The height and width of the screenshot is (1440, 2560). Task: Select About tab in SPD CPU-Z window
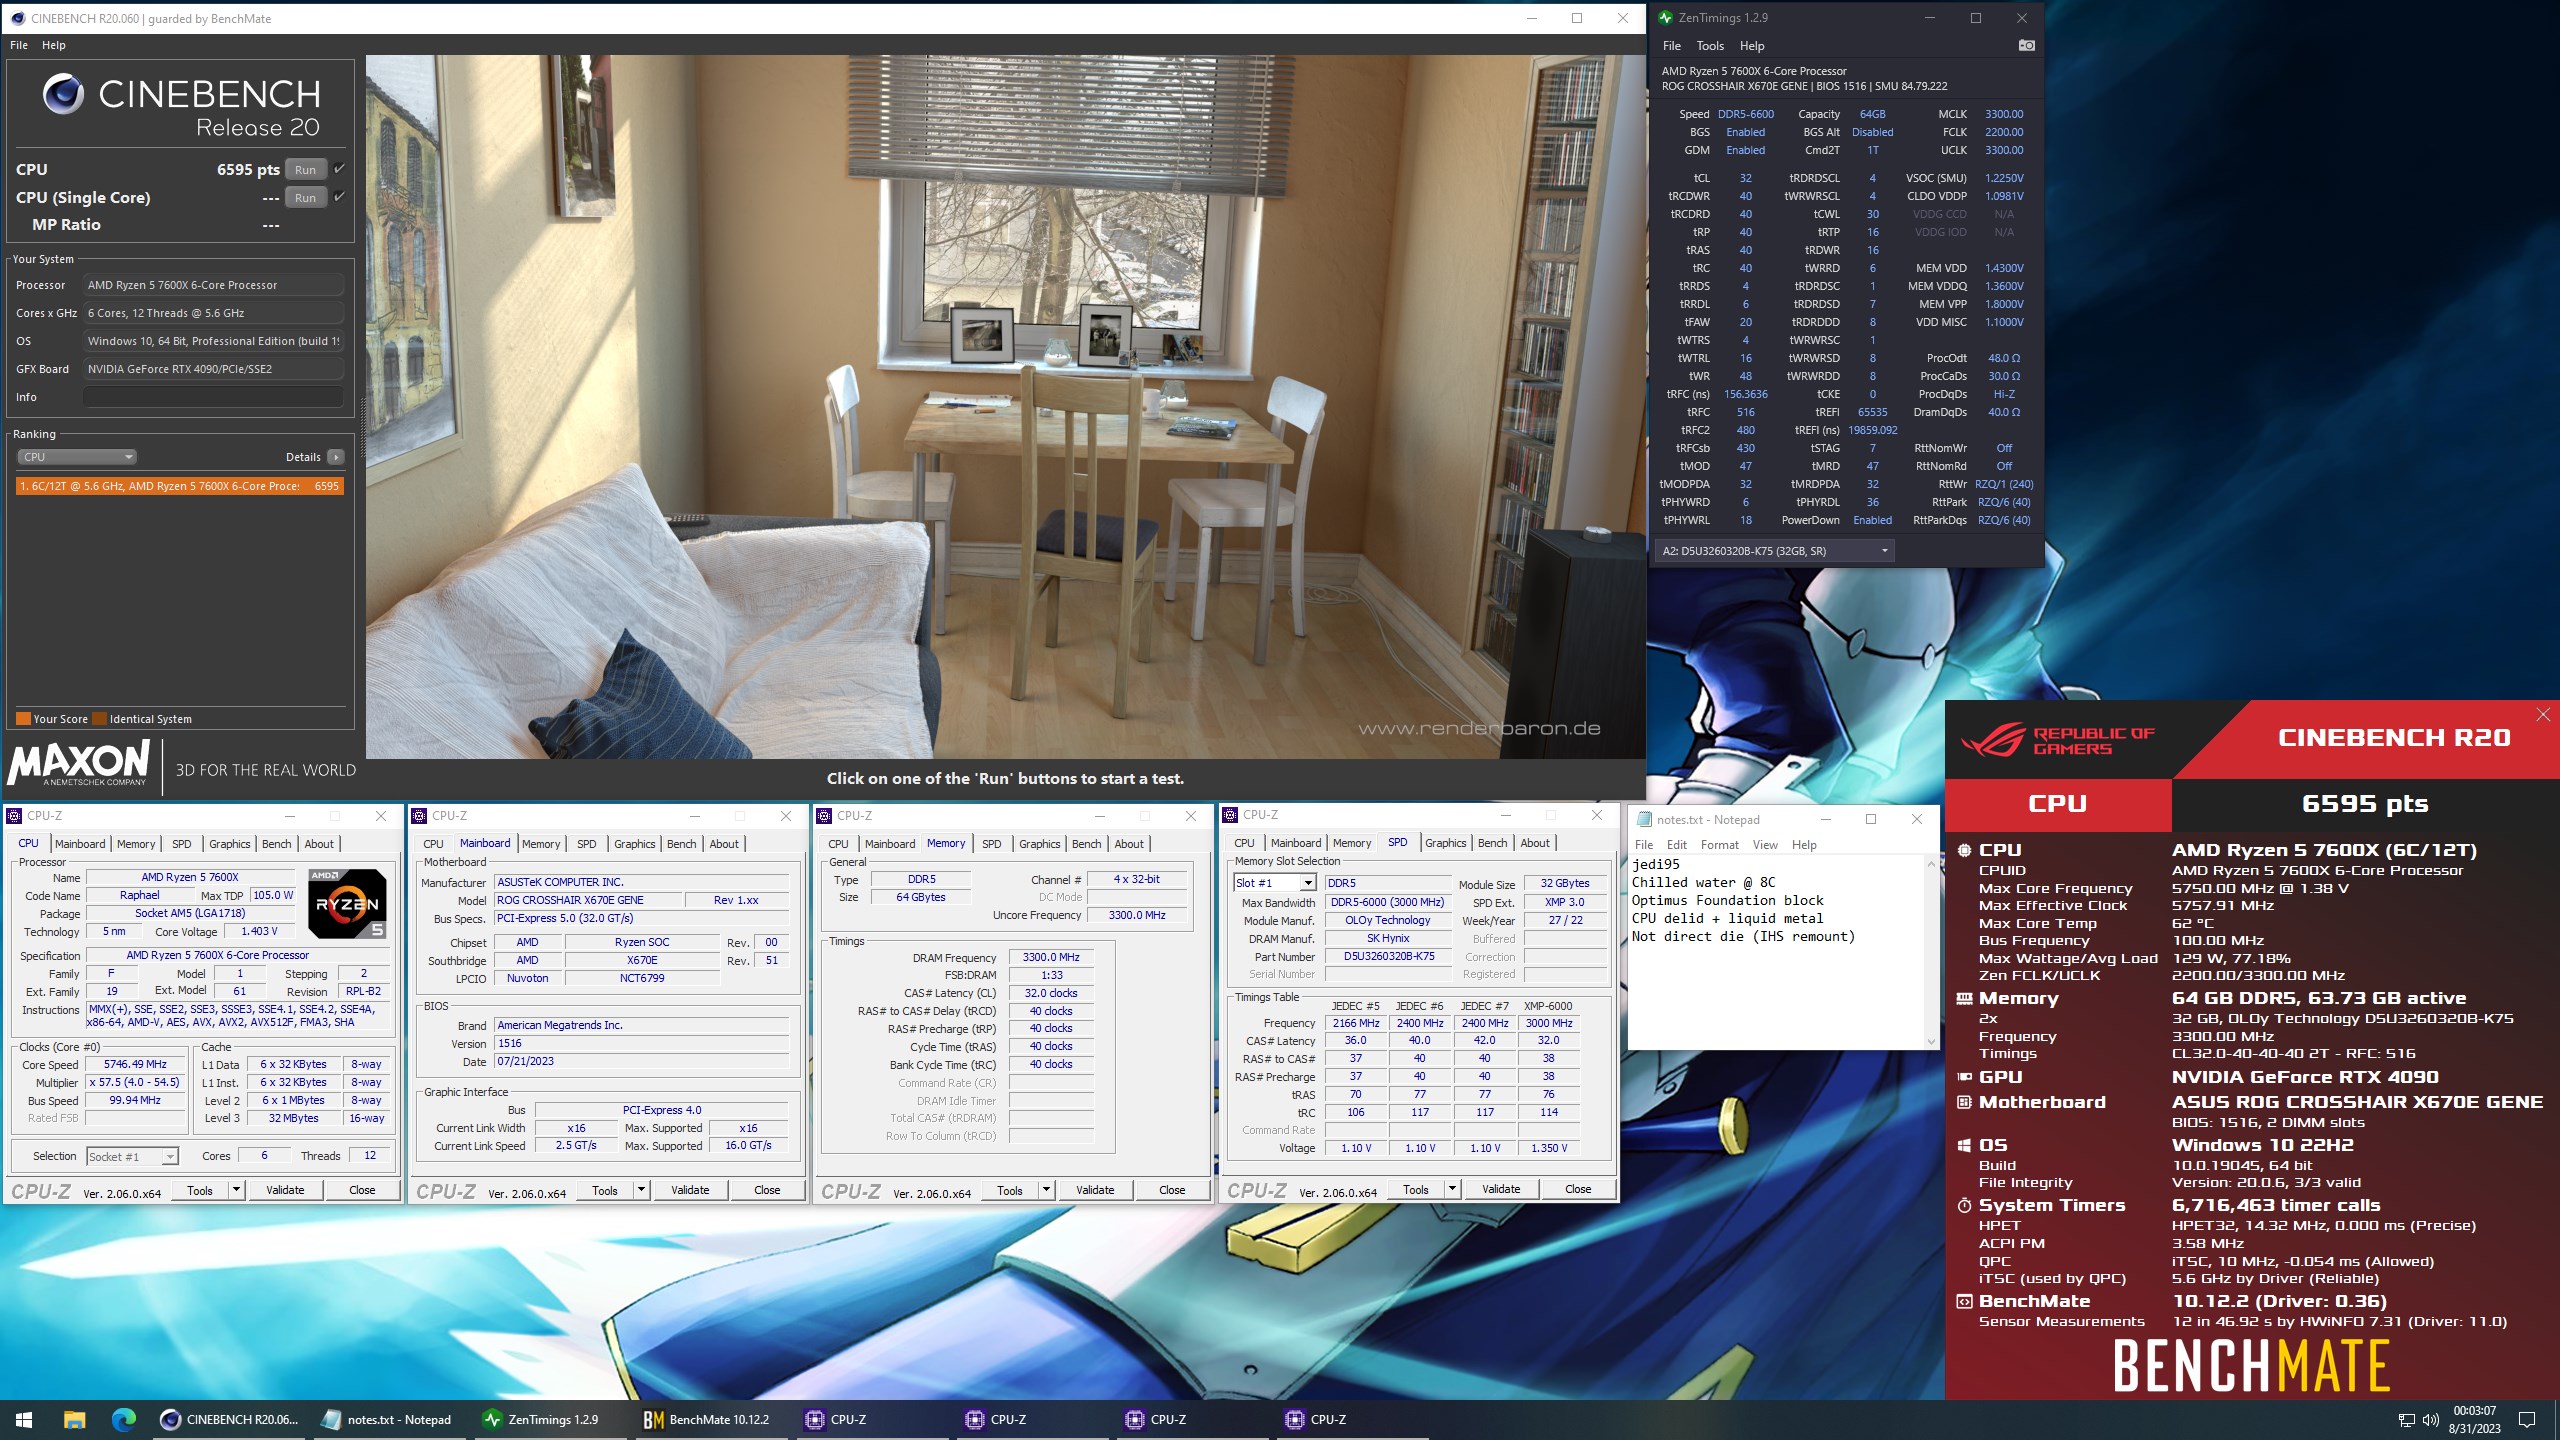click(x=1535, y=843)
